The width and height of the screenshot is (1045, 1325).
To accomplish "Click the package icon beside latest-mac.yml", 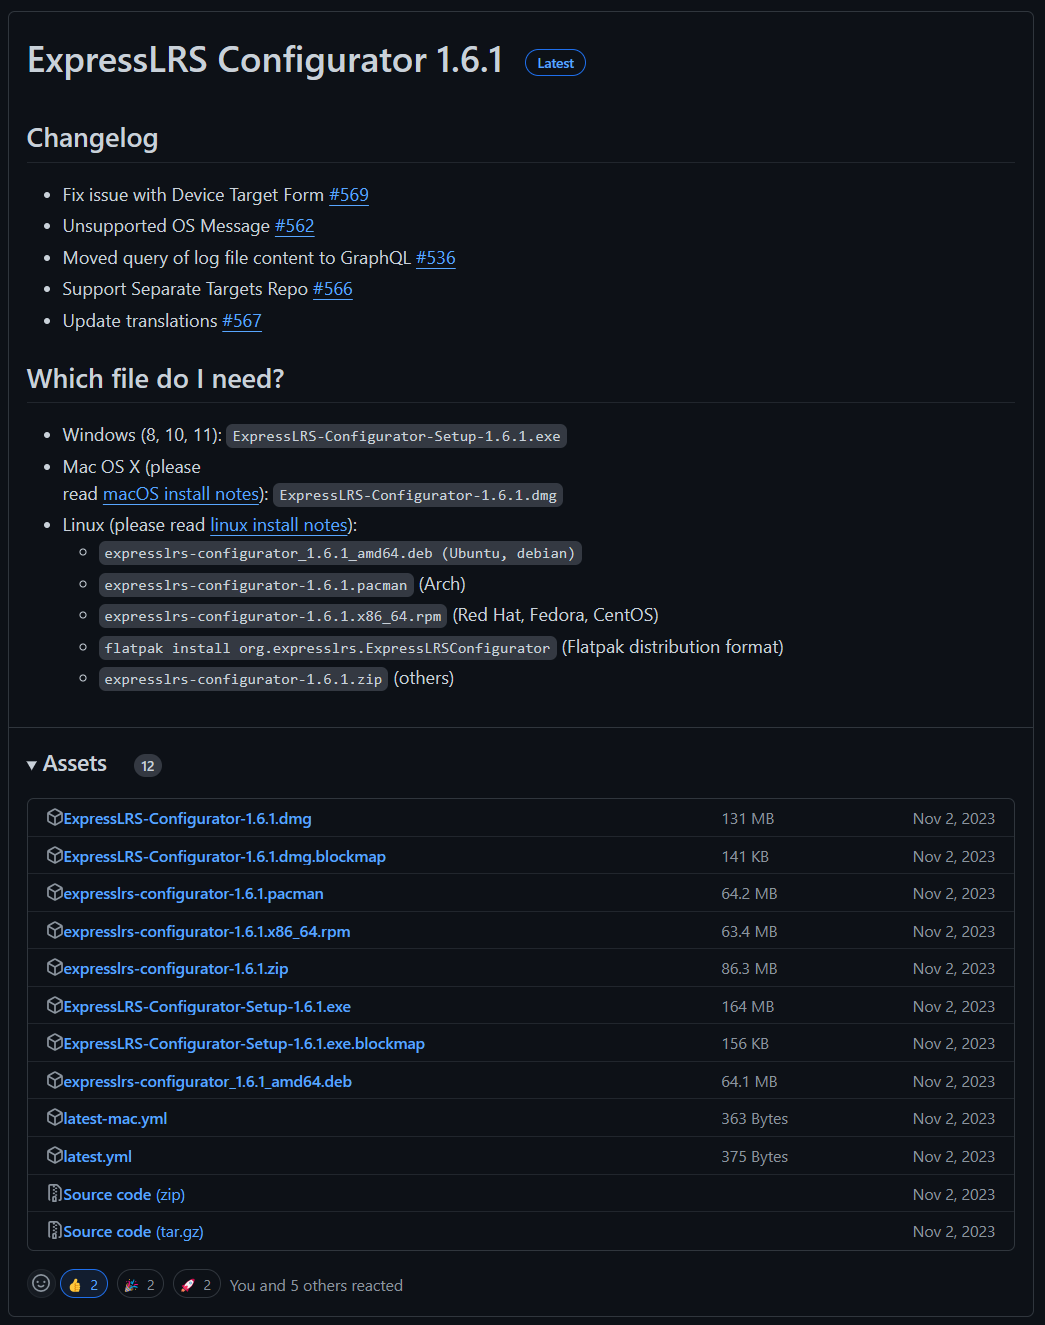I will [55, 1117].
